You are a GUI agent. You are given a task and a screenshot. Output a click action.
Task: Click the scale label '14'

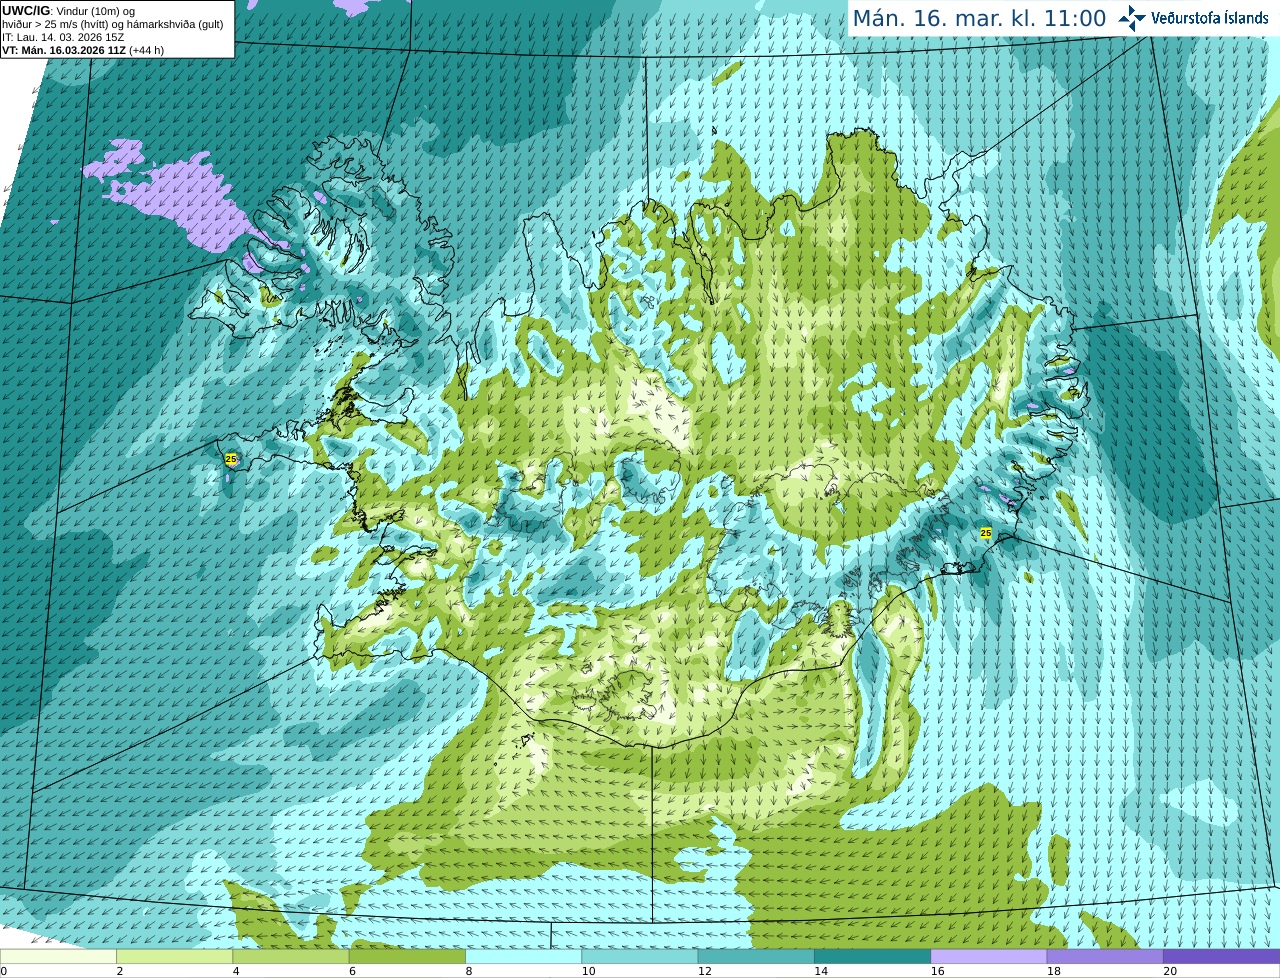click(x=821, y=971)
